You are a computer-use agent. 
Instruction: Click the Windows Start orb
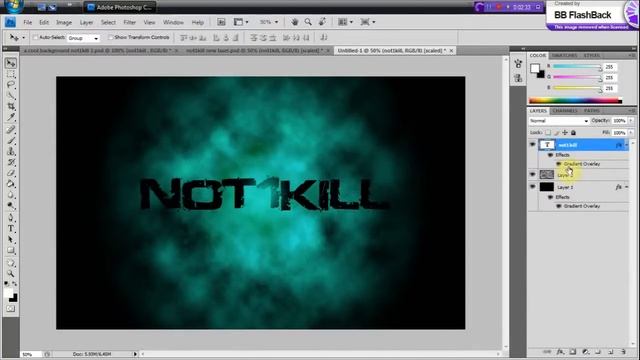coord(14,6)
